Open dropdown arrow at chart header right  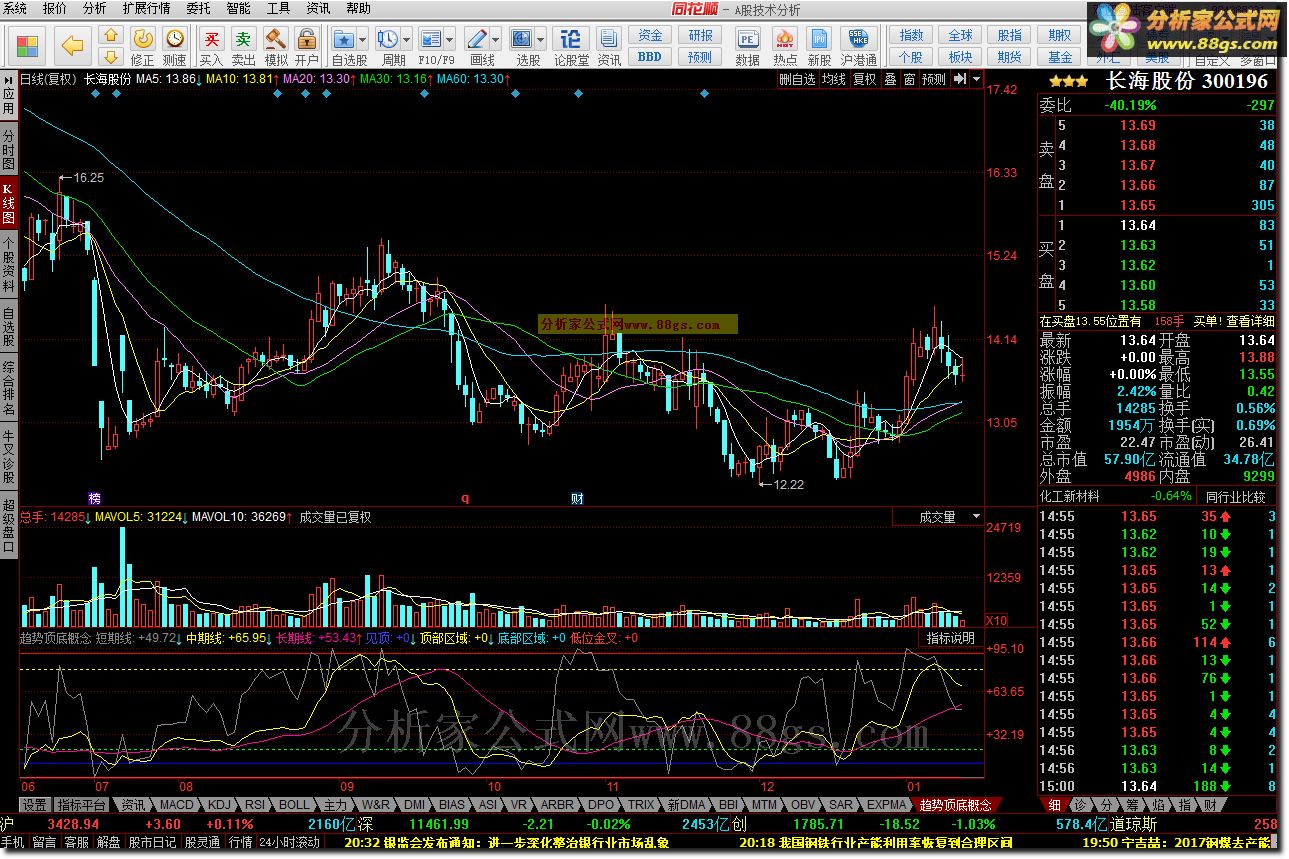(x=976, y=78)
